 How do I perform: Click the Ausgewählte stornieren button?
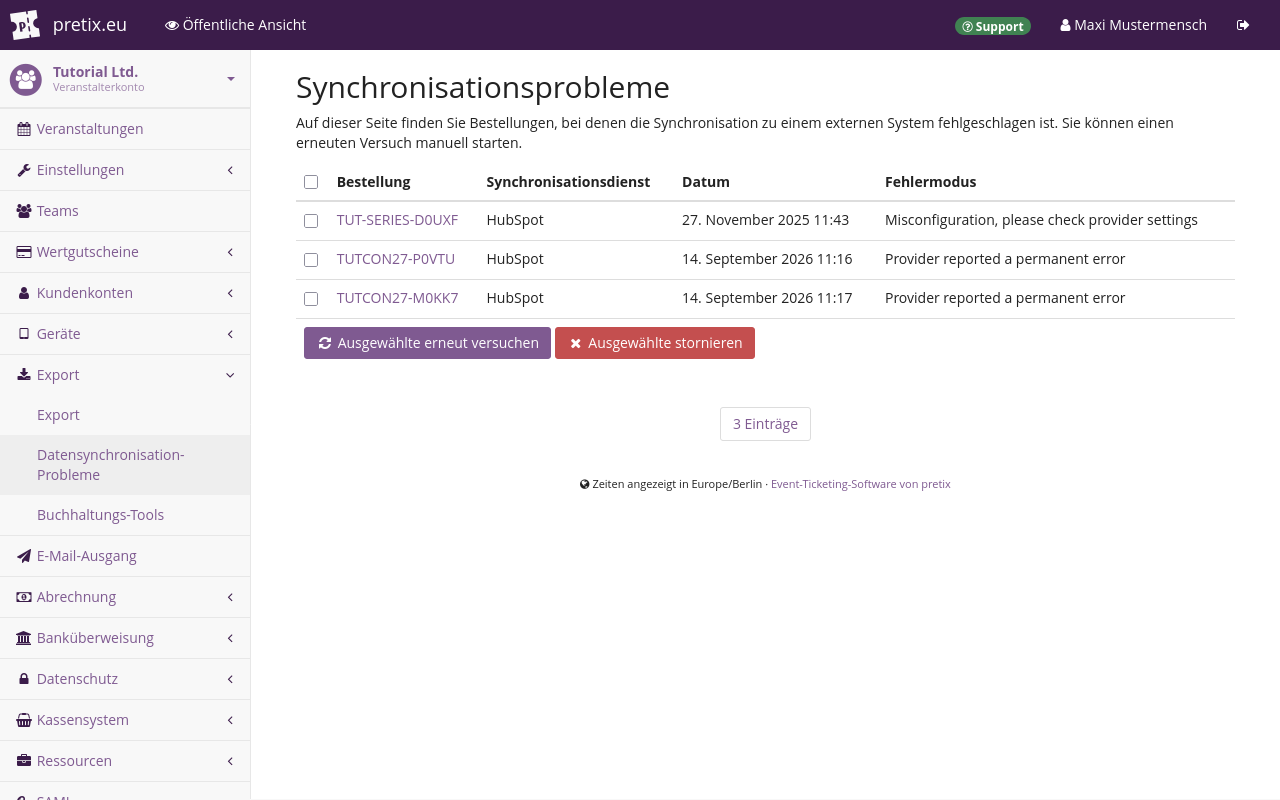pos(655,343)
